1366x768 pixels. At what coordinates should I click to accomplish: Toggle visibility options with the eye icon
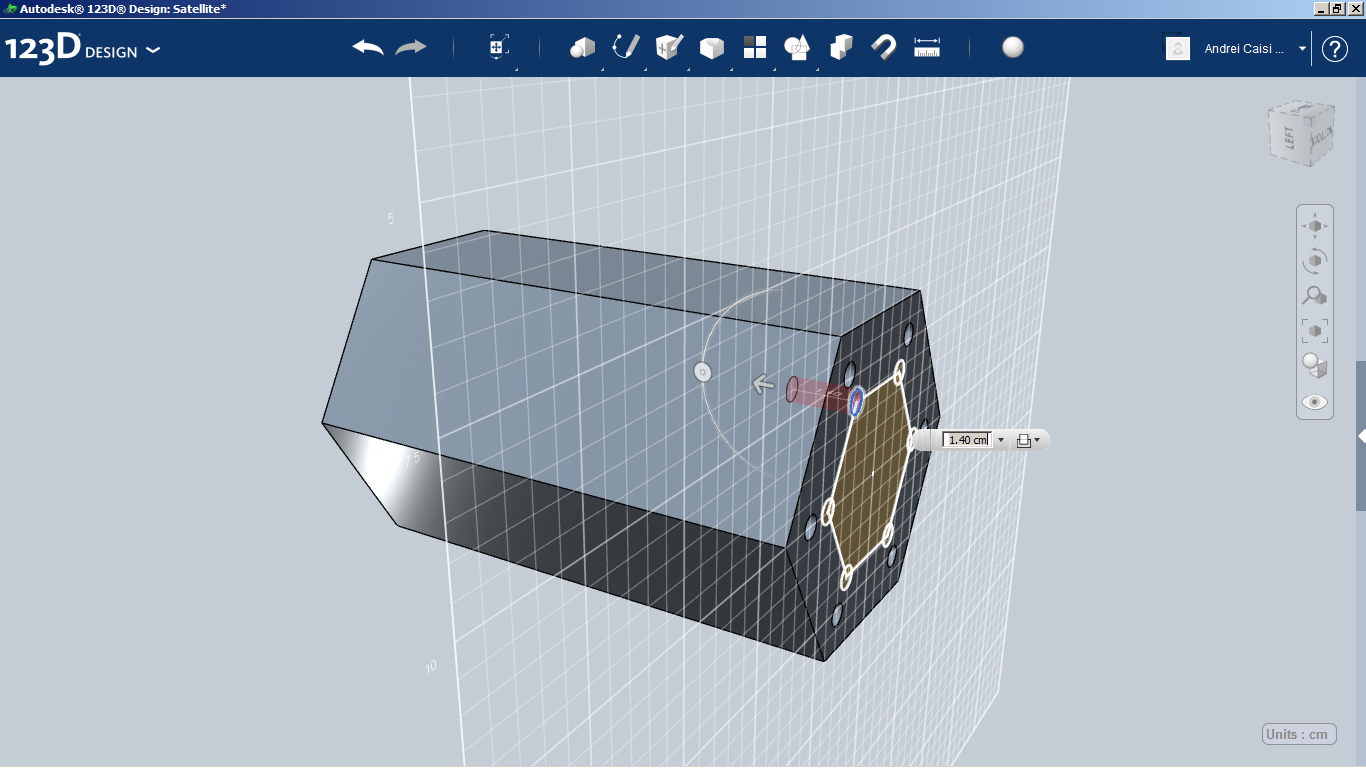click(x=1315, y=402)
